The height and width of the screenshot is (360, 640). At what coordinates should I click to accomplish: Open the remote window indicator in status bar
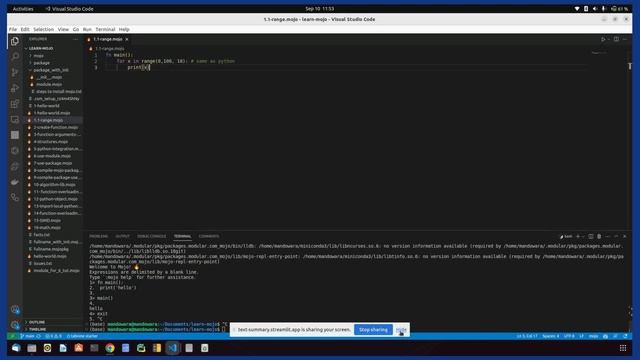(x=12, y=336)
